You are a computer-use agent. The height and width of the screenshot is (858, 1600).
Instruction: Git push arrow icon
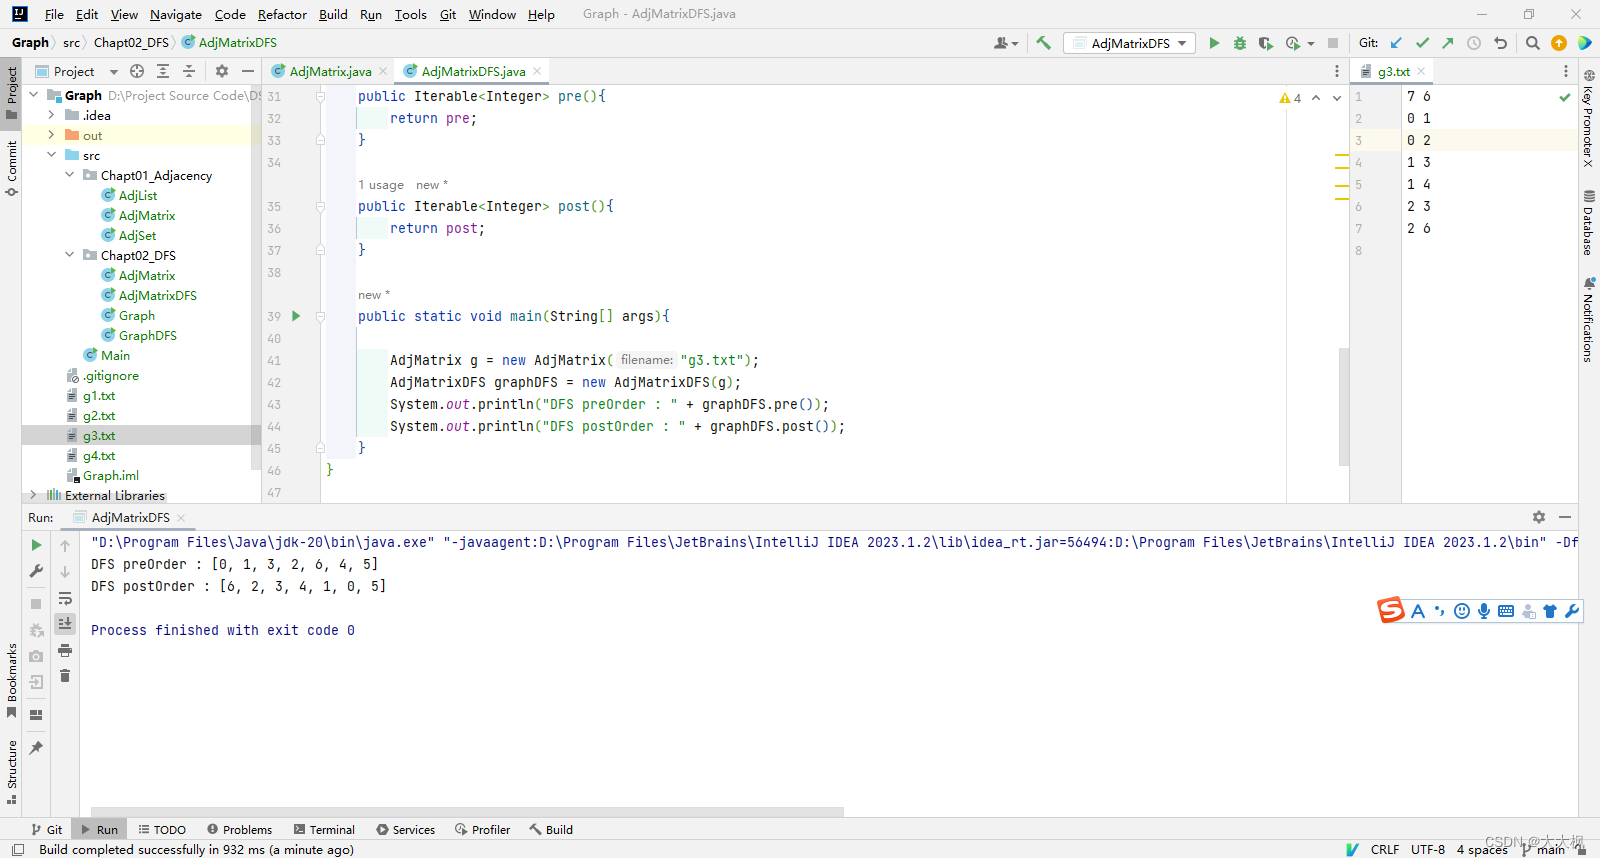coord(1448,43)
